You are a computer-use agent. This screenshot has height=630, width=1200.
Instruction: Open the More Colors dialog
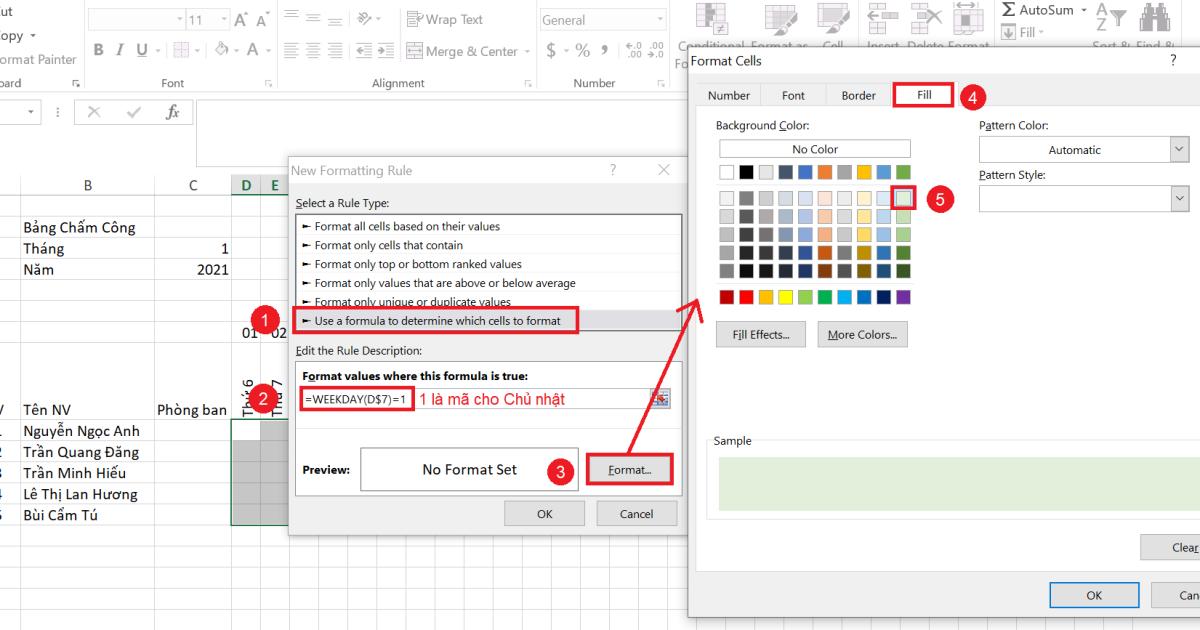pos(861,334)
